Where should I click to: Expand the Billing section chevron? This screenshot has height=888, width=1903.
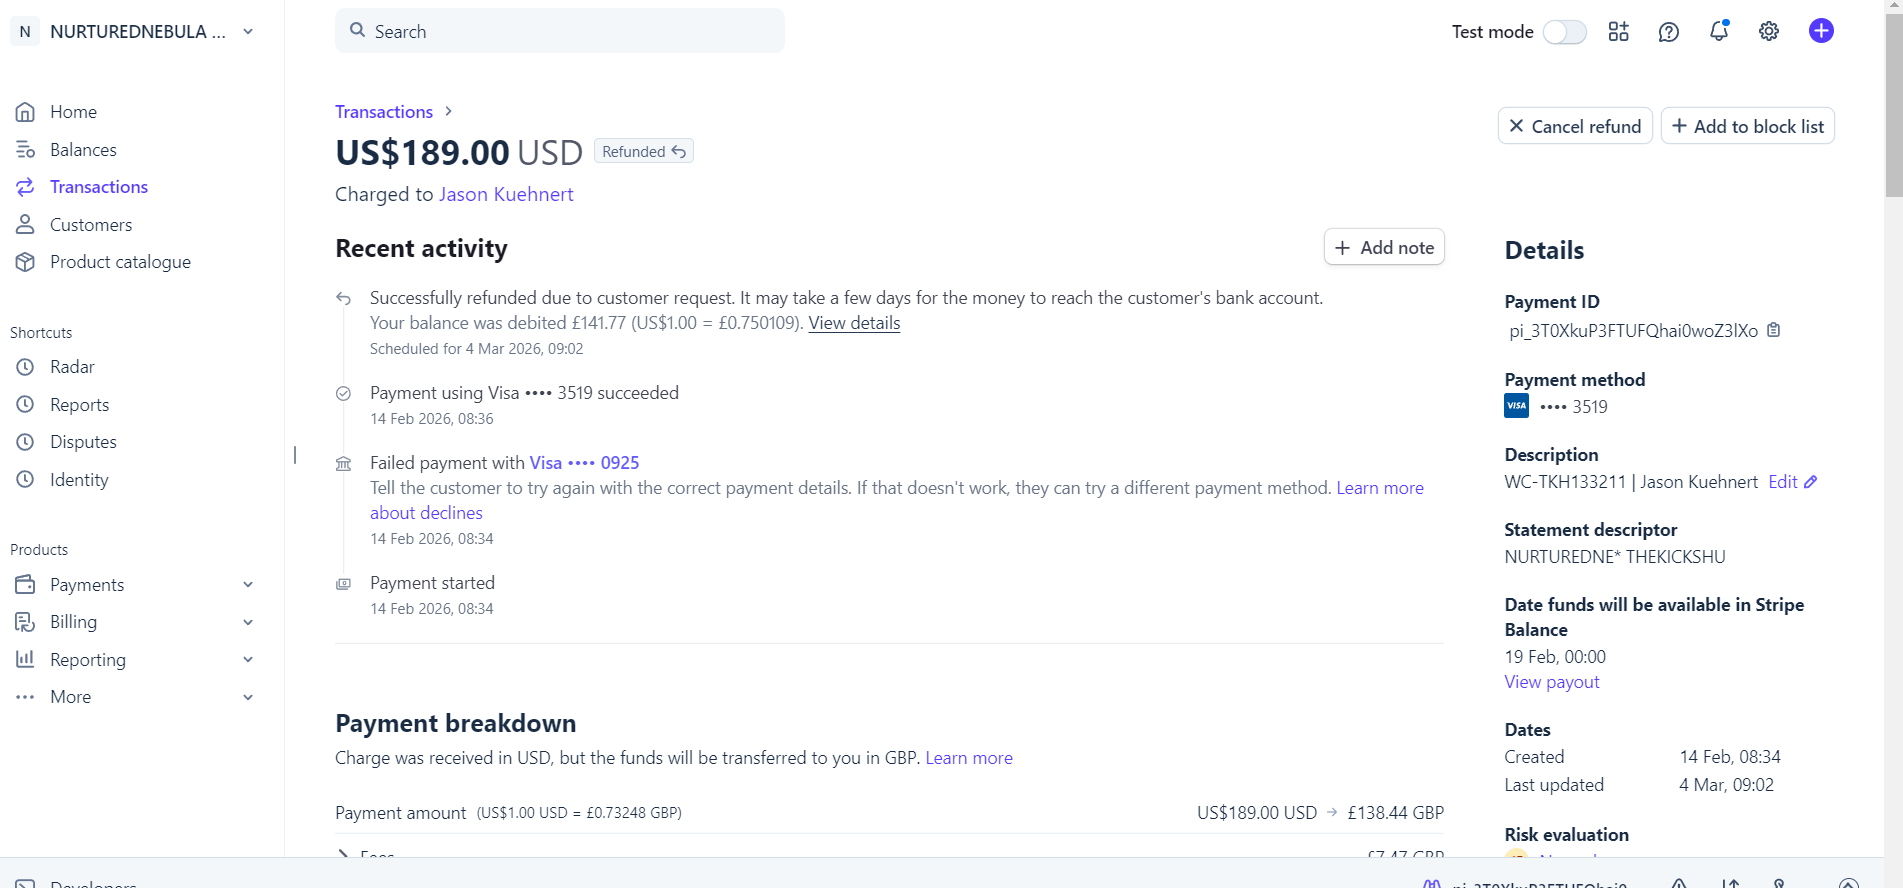[248, 622]
